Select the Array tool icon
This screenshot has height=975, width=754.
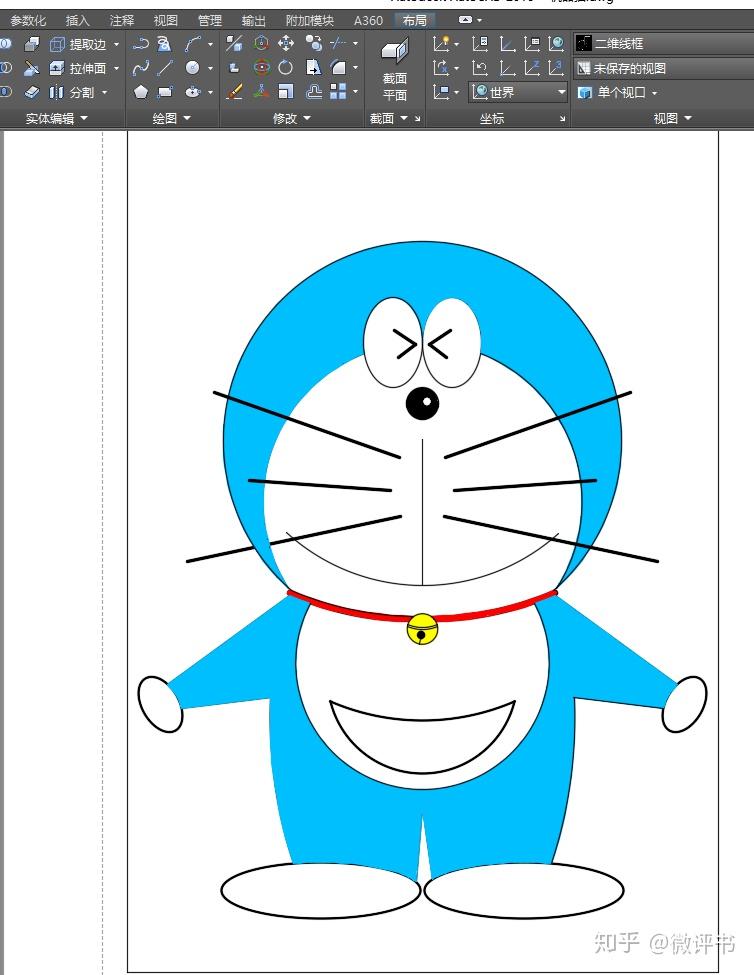point(338,92)
